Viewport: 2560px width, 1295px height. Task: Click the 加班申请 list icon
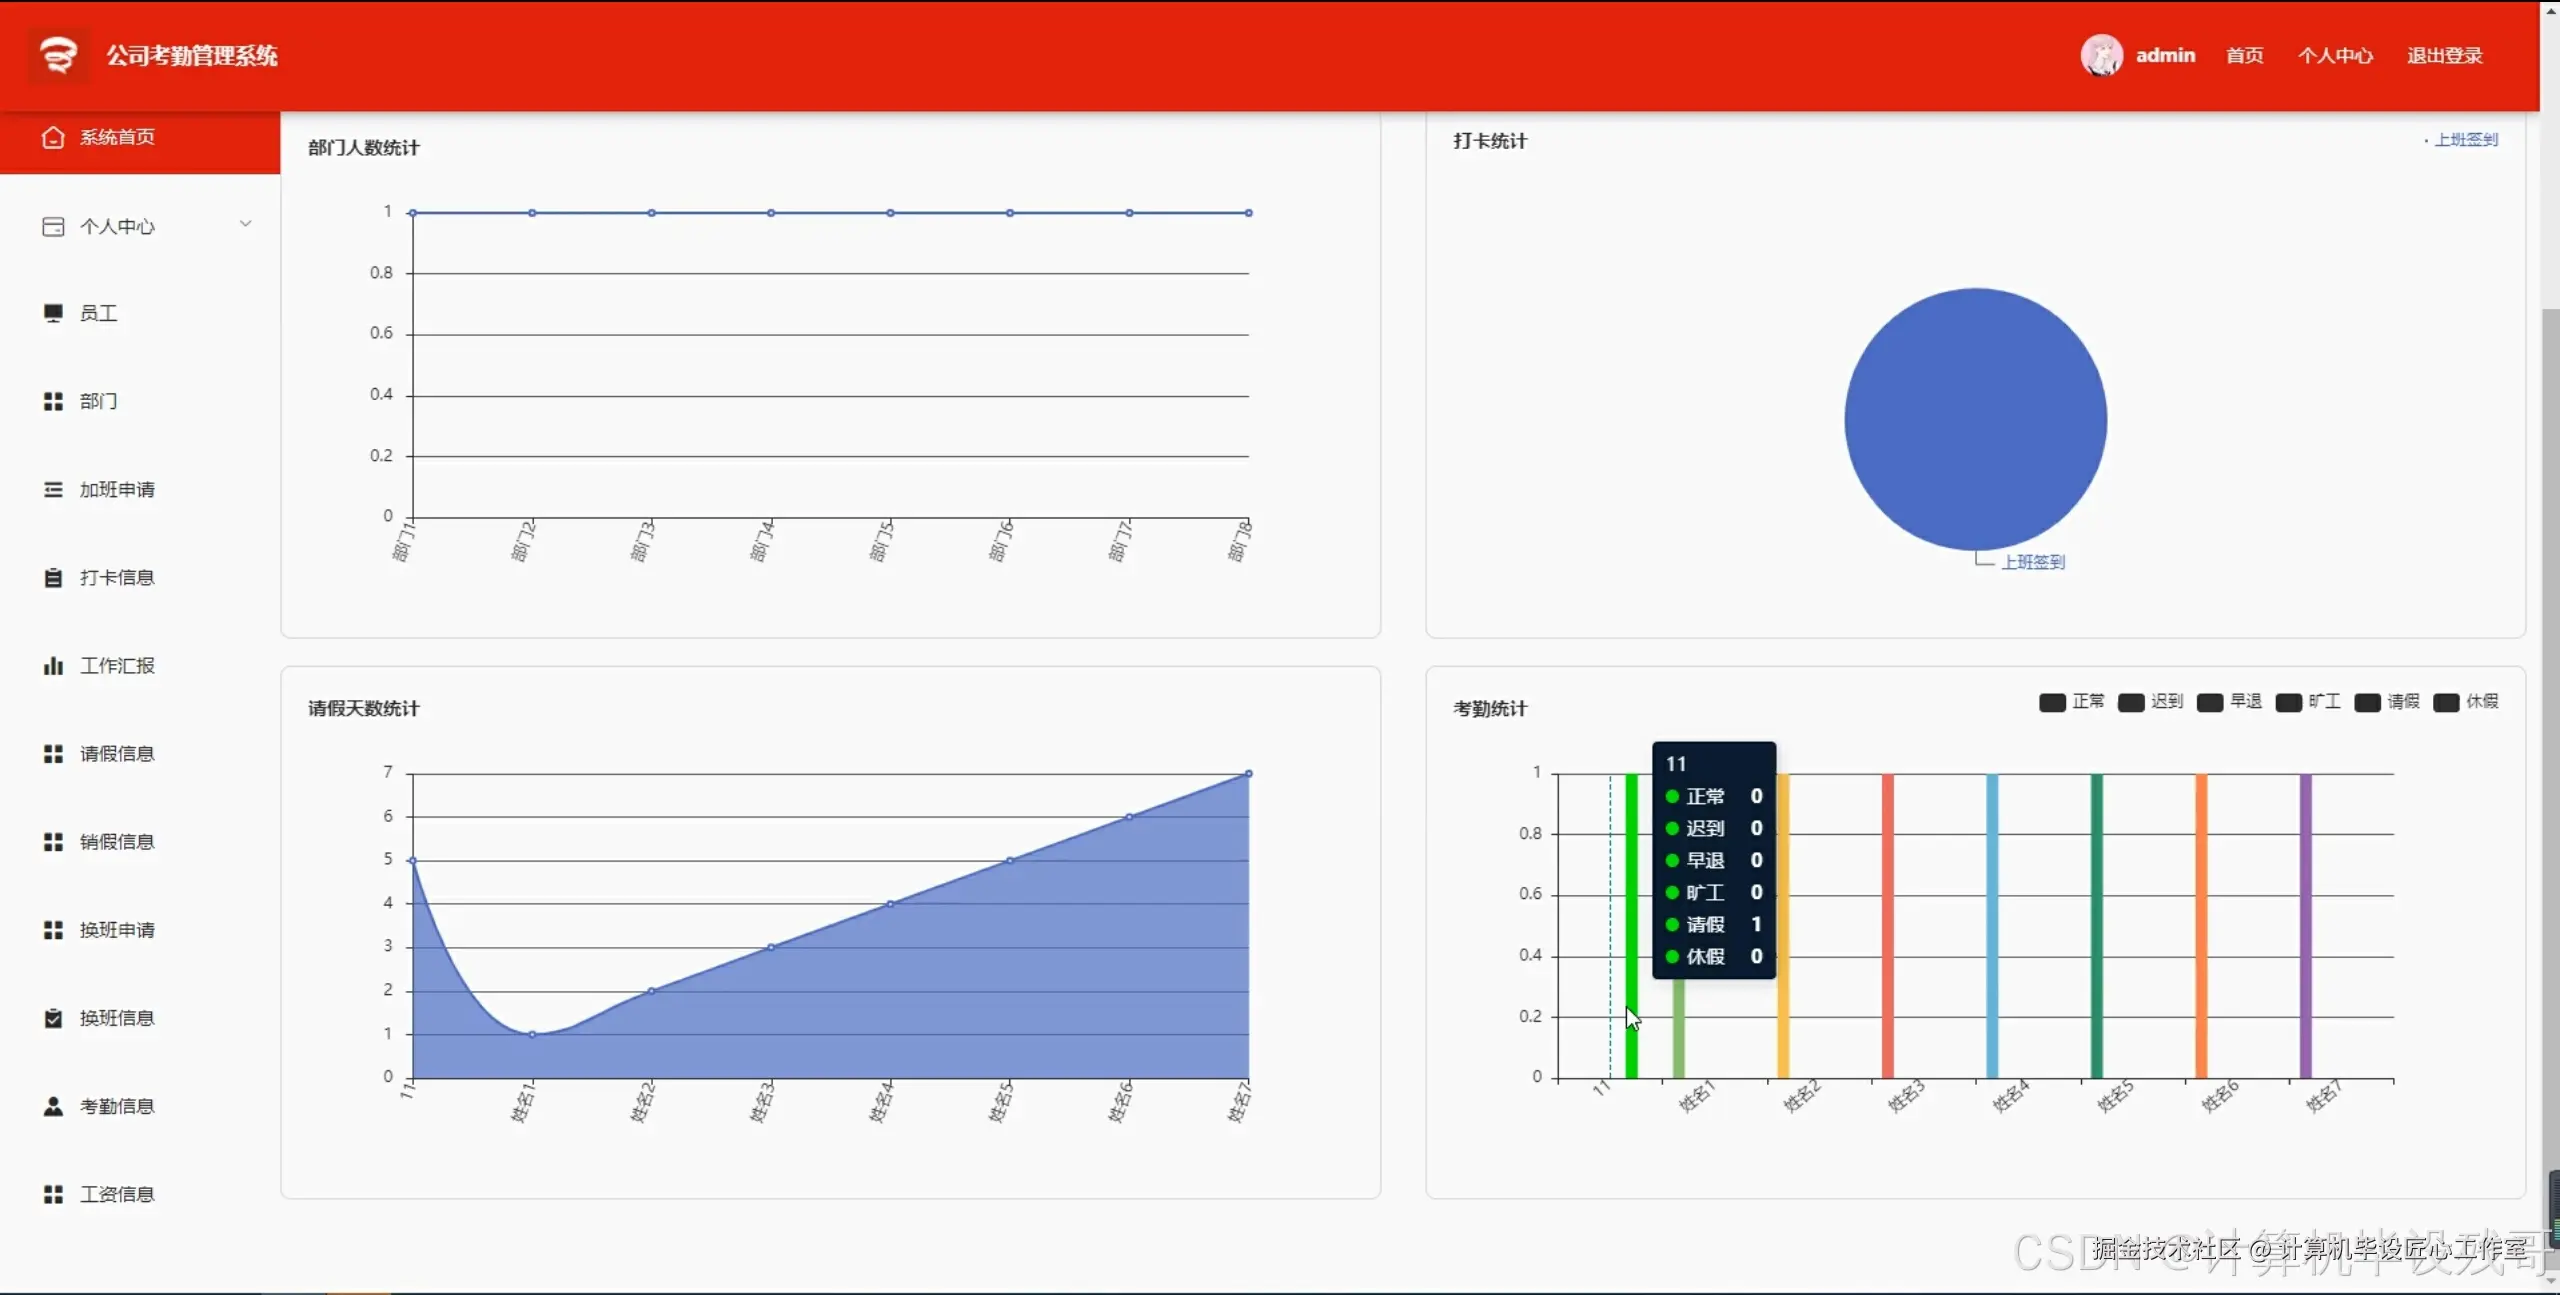(53, 489)
